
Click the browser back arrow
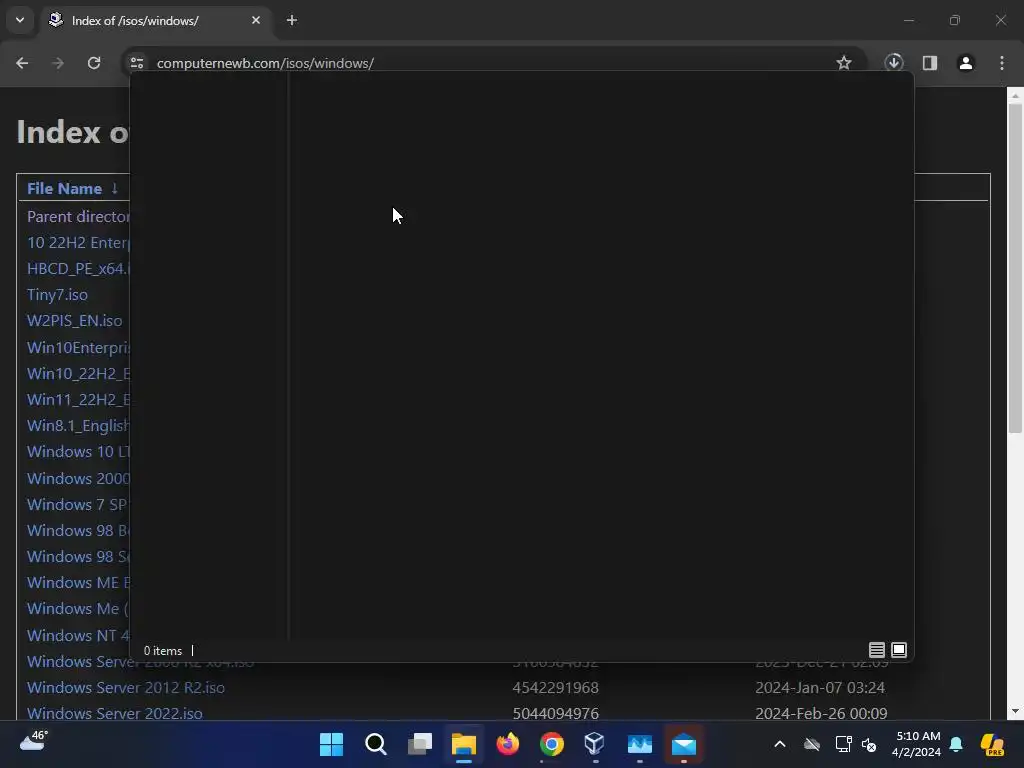point(22,63)
